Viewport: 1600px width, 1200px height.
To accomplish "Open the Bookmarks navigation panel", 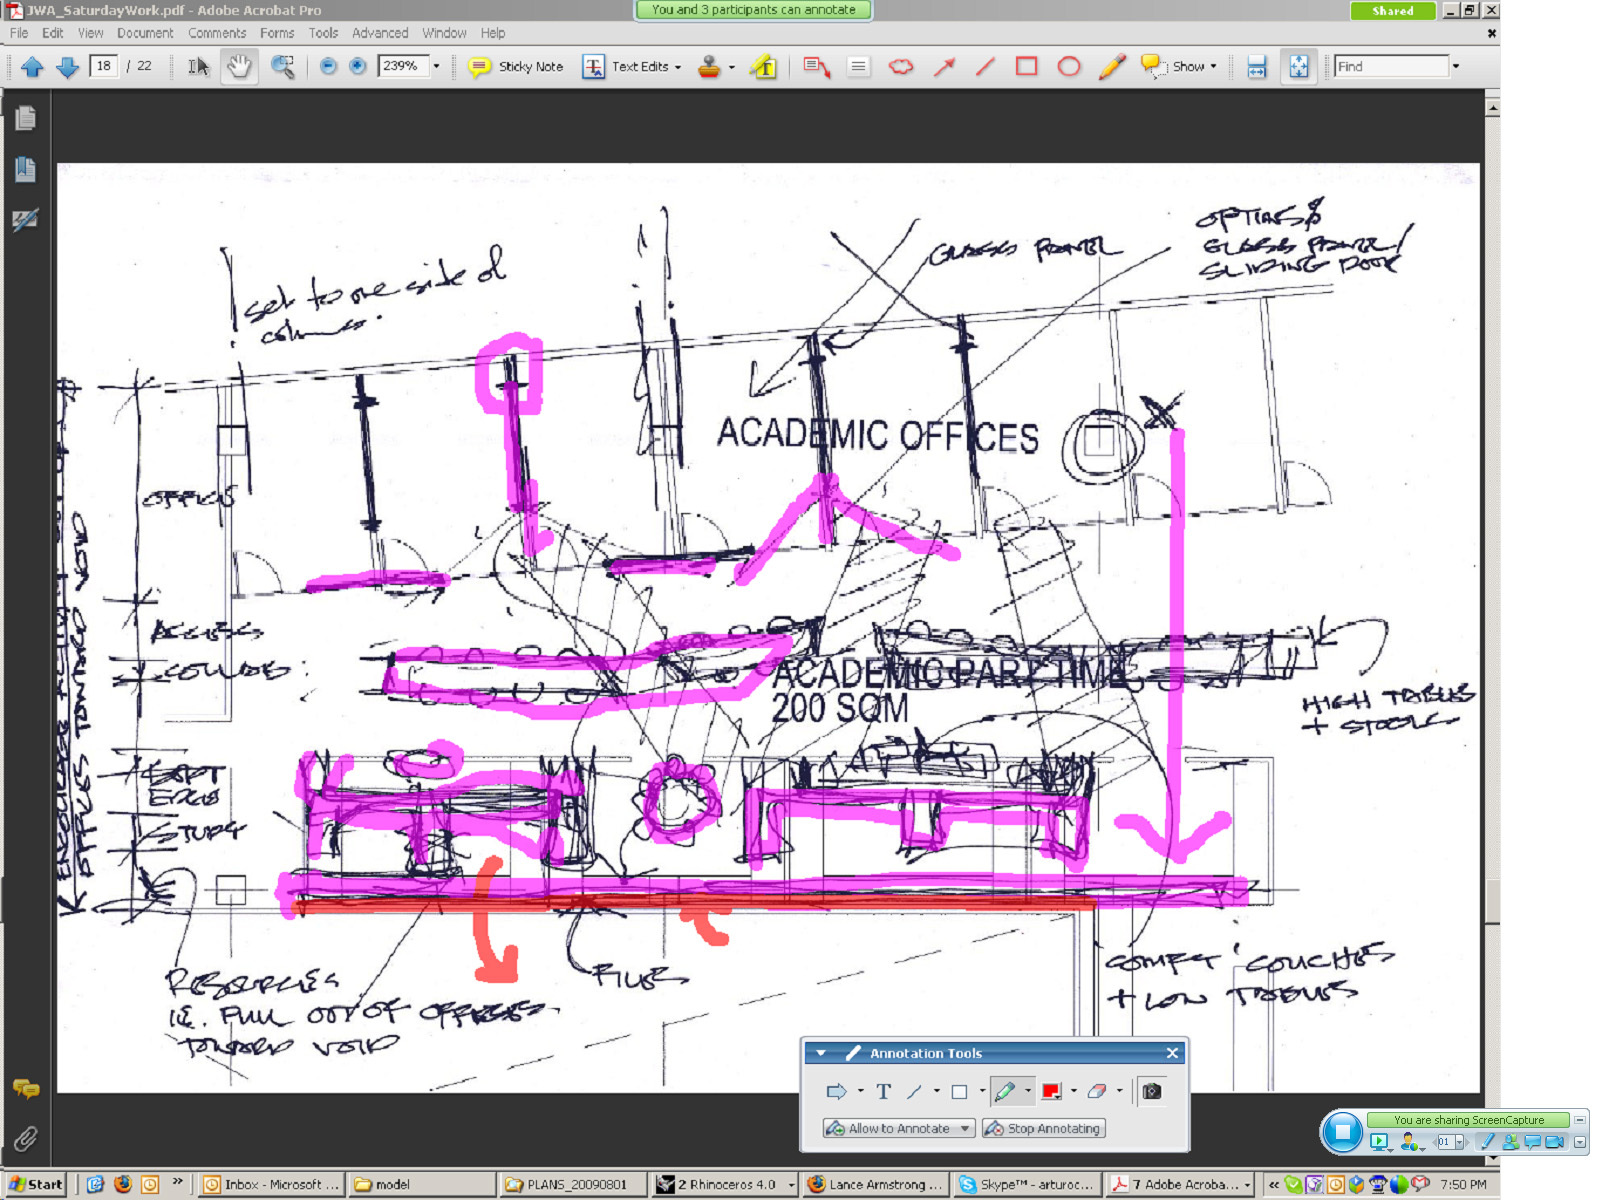I will [25, 169].
